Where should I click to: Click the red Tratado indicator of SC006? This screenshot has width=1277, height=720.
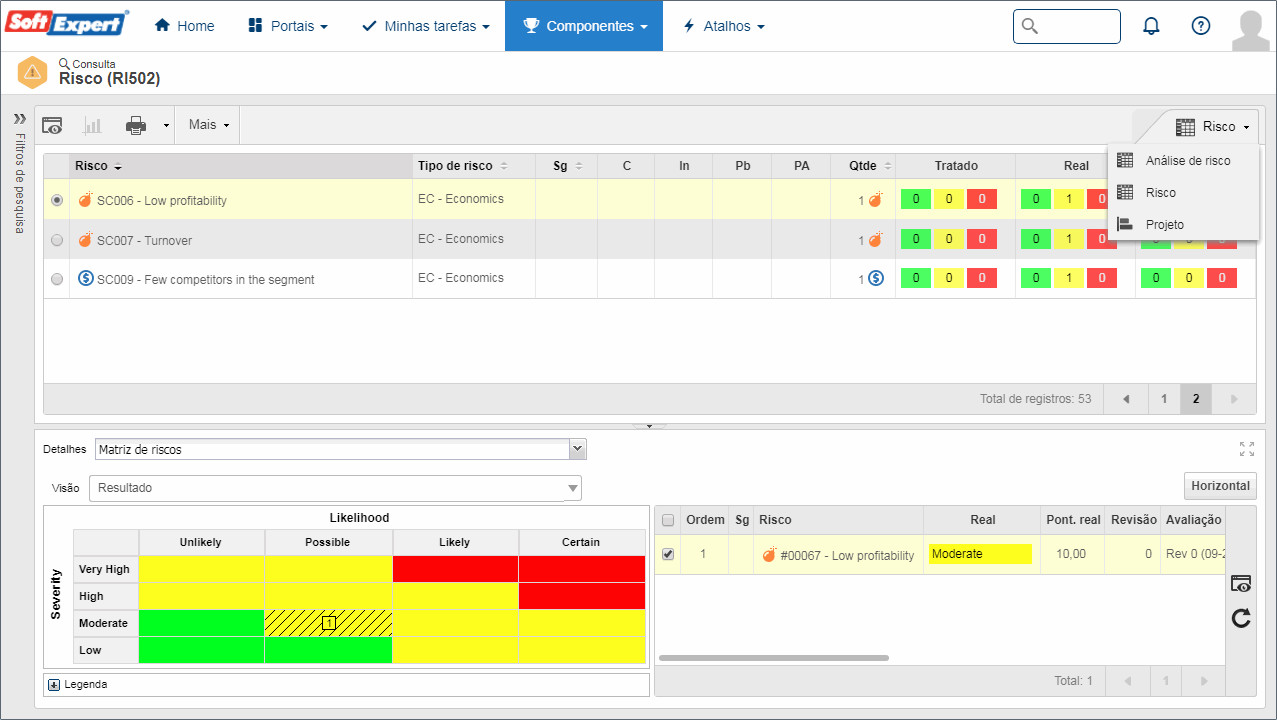982,199
